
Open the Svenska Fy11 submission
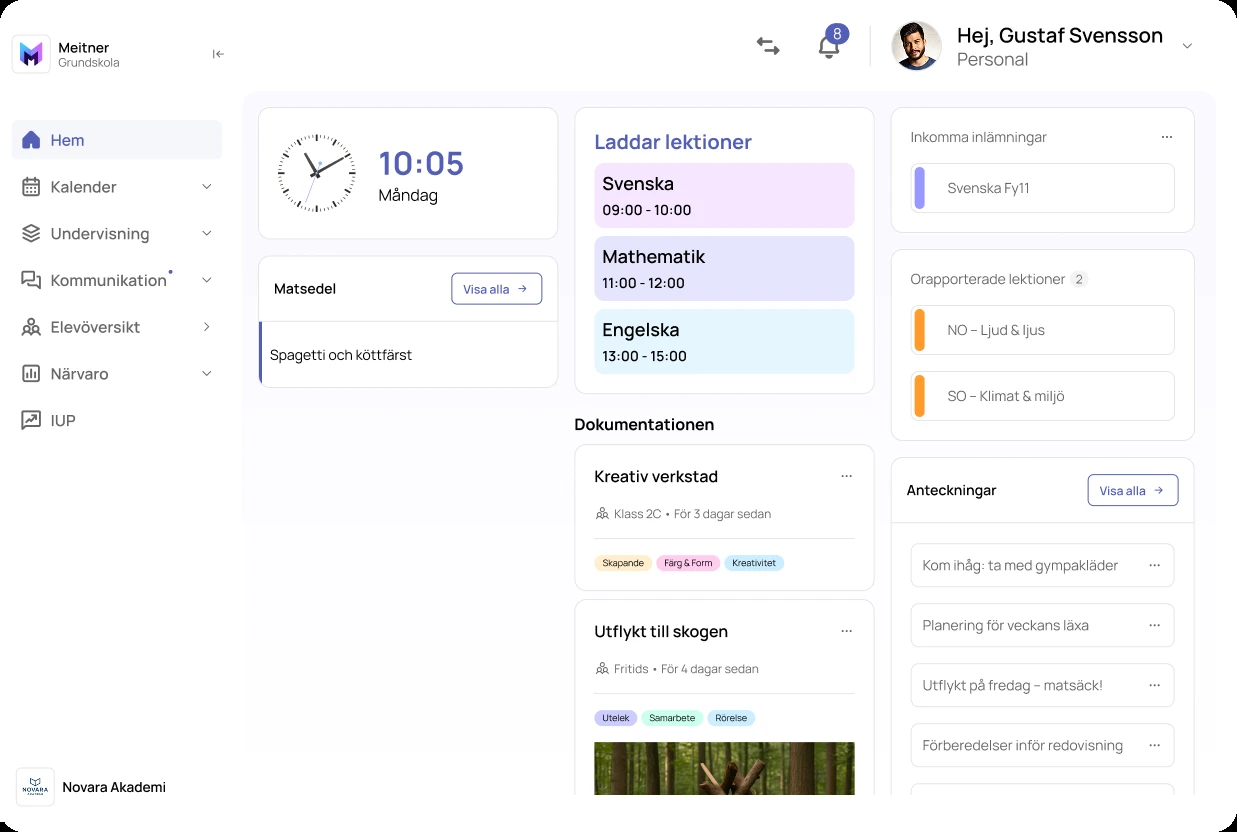click(x=1042, y=188)
